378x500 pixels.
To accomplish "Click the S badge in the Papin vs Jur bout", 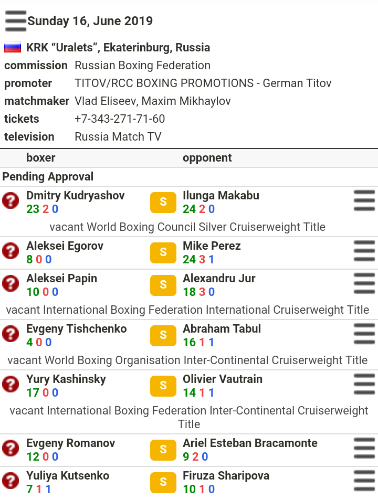I will [163, 285].
